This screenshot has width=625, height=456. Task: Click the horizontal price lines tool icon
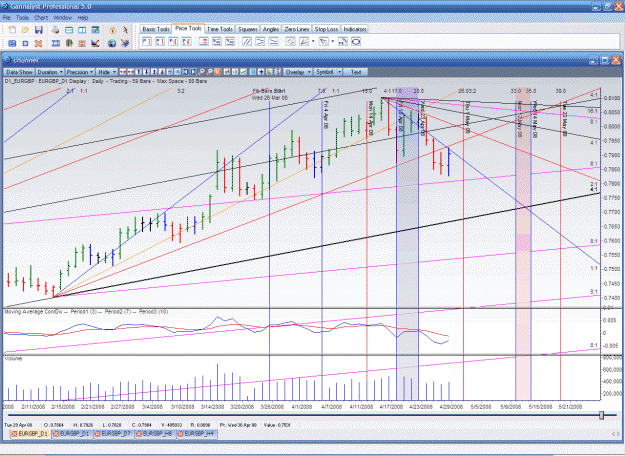[204, 41]
